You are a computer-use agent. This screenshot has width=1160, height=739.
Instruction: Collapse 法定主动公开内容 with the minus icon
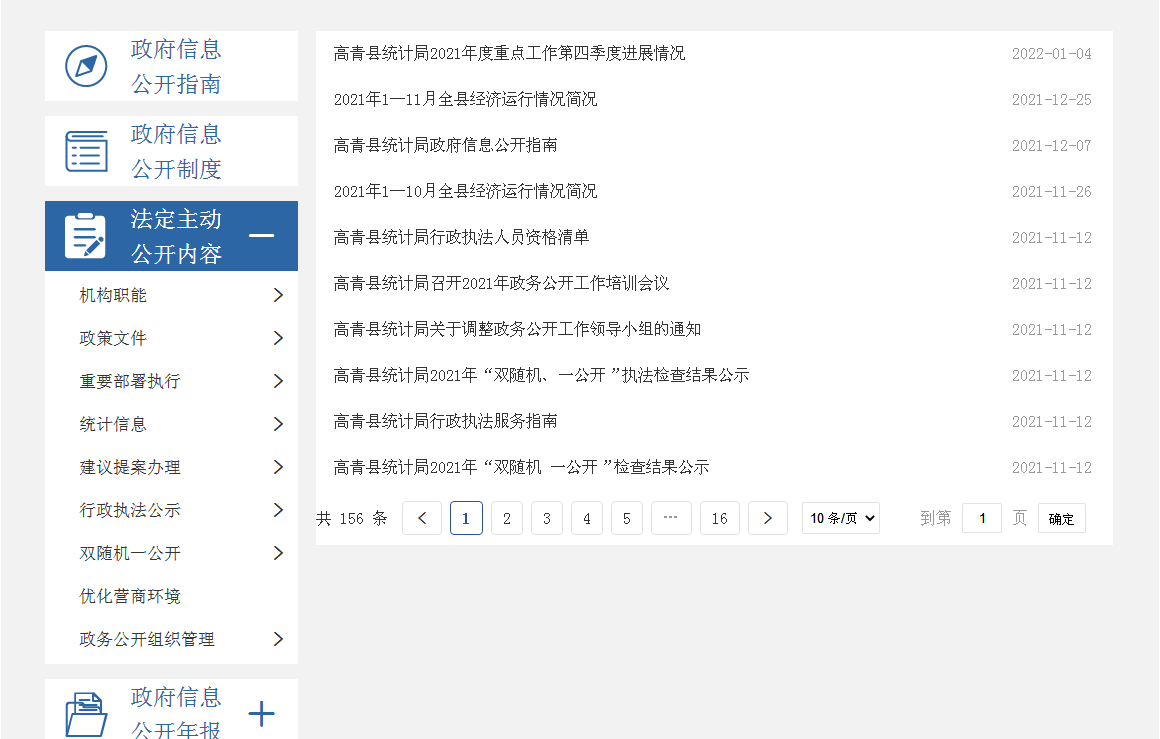coord(261,236)
